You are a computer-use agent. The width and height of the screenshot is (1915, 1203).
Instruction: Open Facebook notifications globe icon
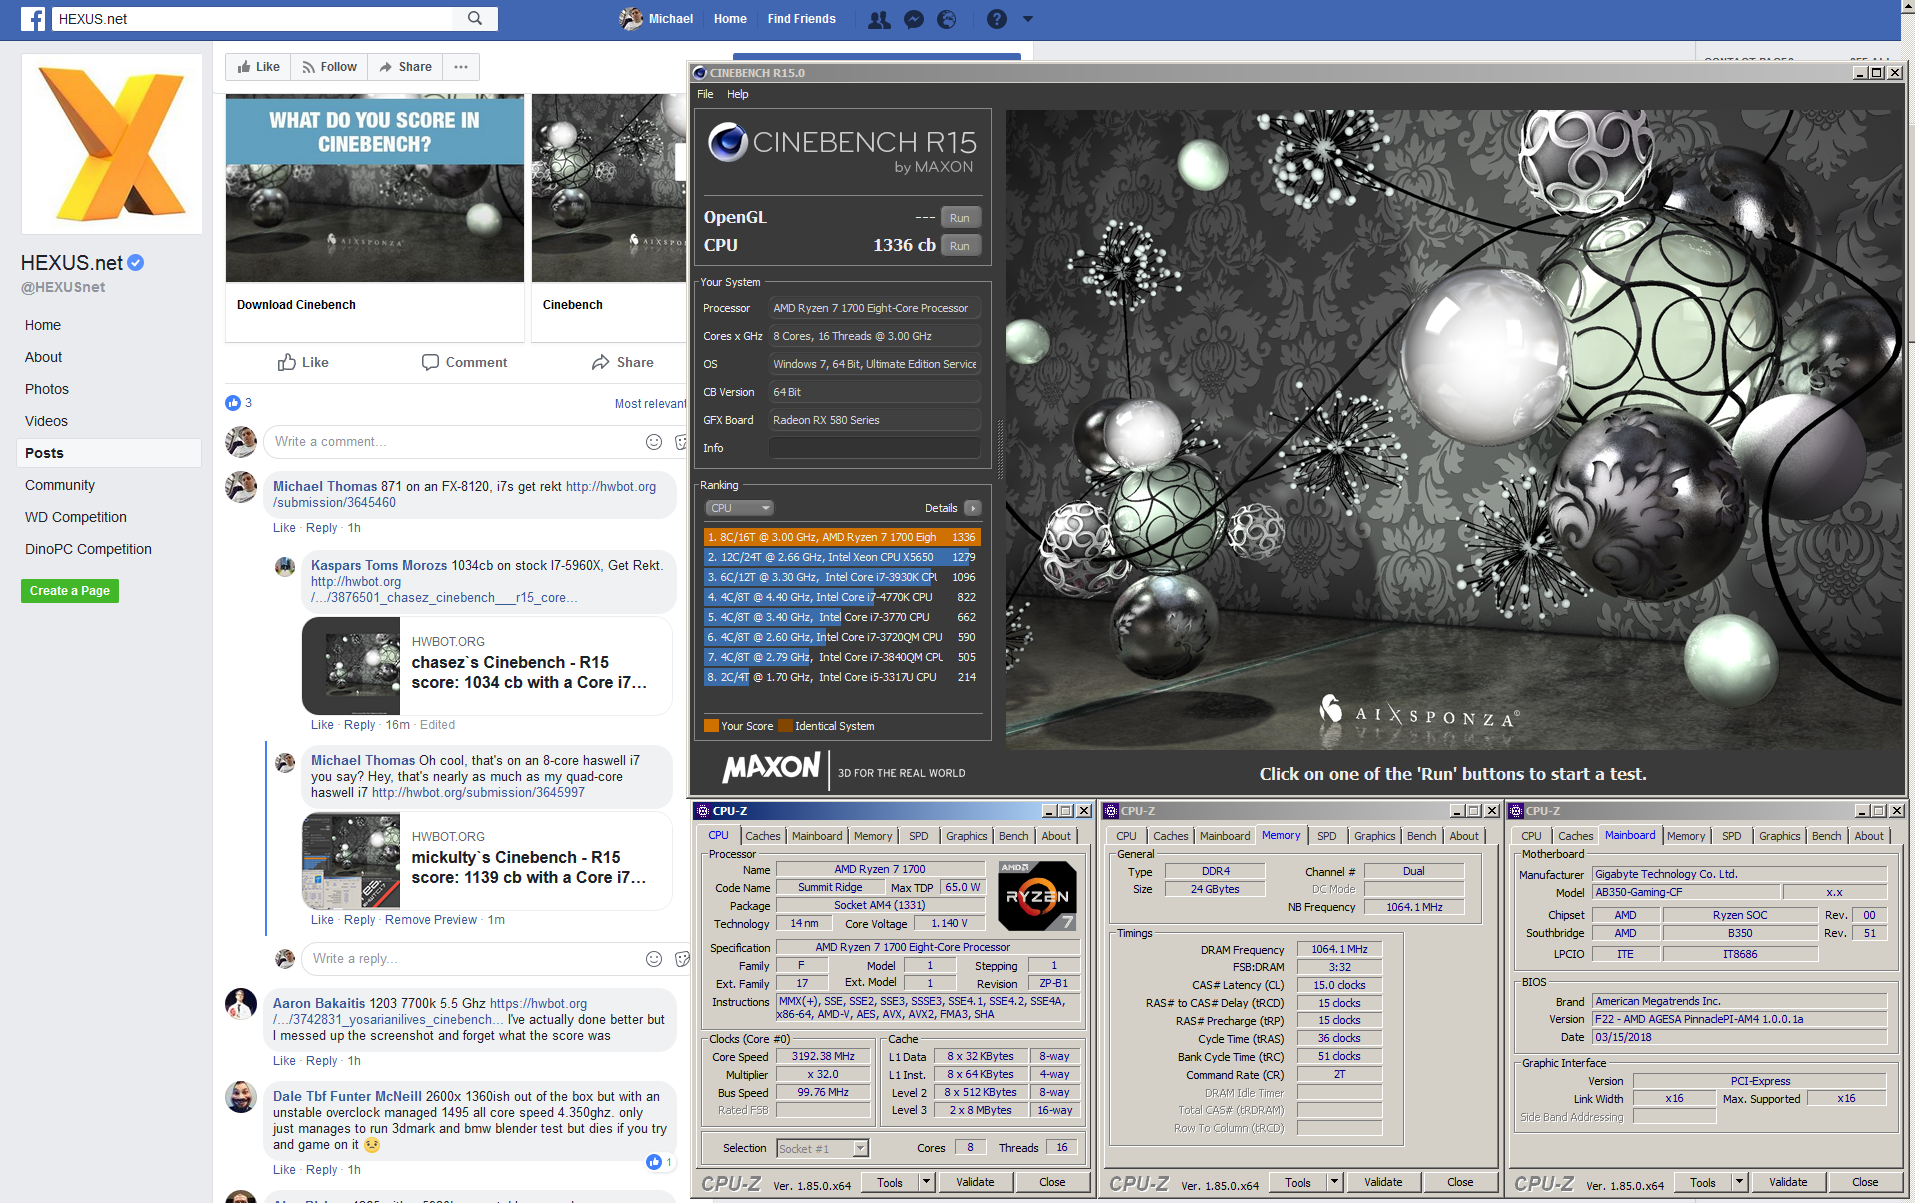point(946,19)
